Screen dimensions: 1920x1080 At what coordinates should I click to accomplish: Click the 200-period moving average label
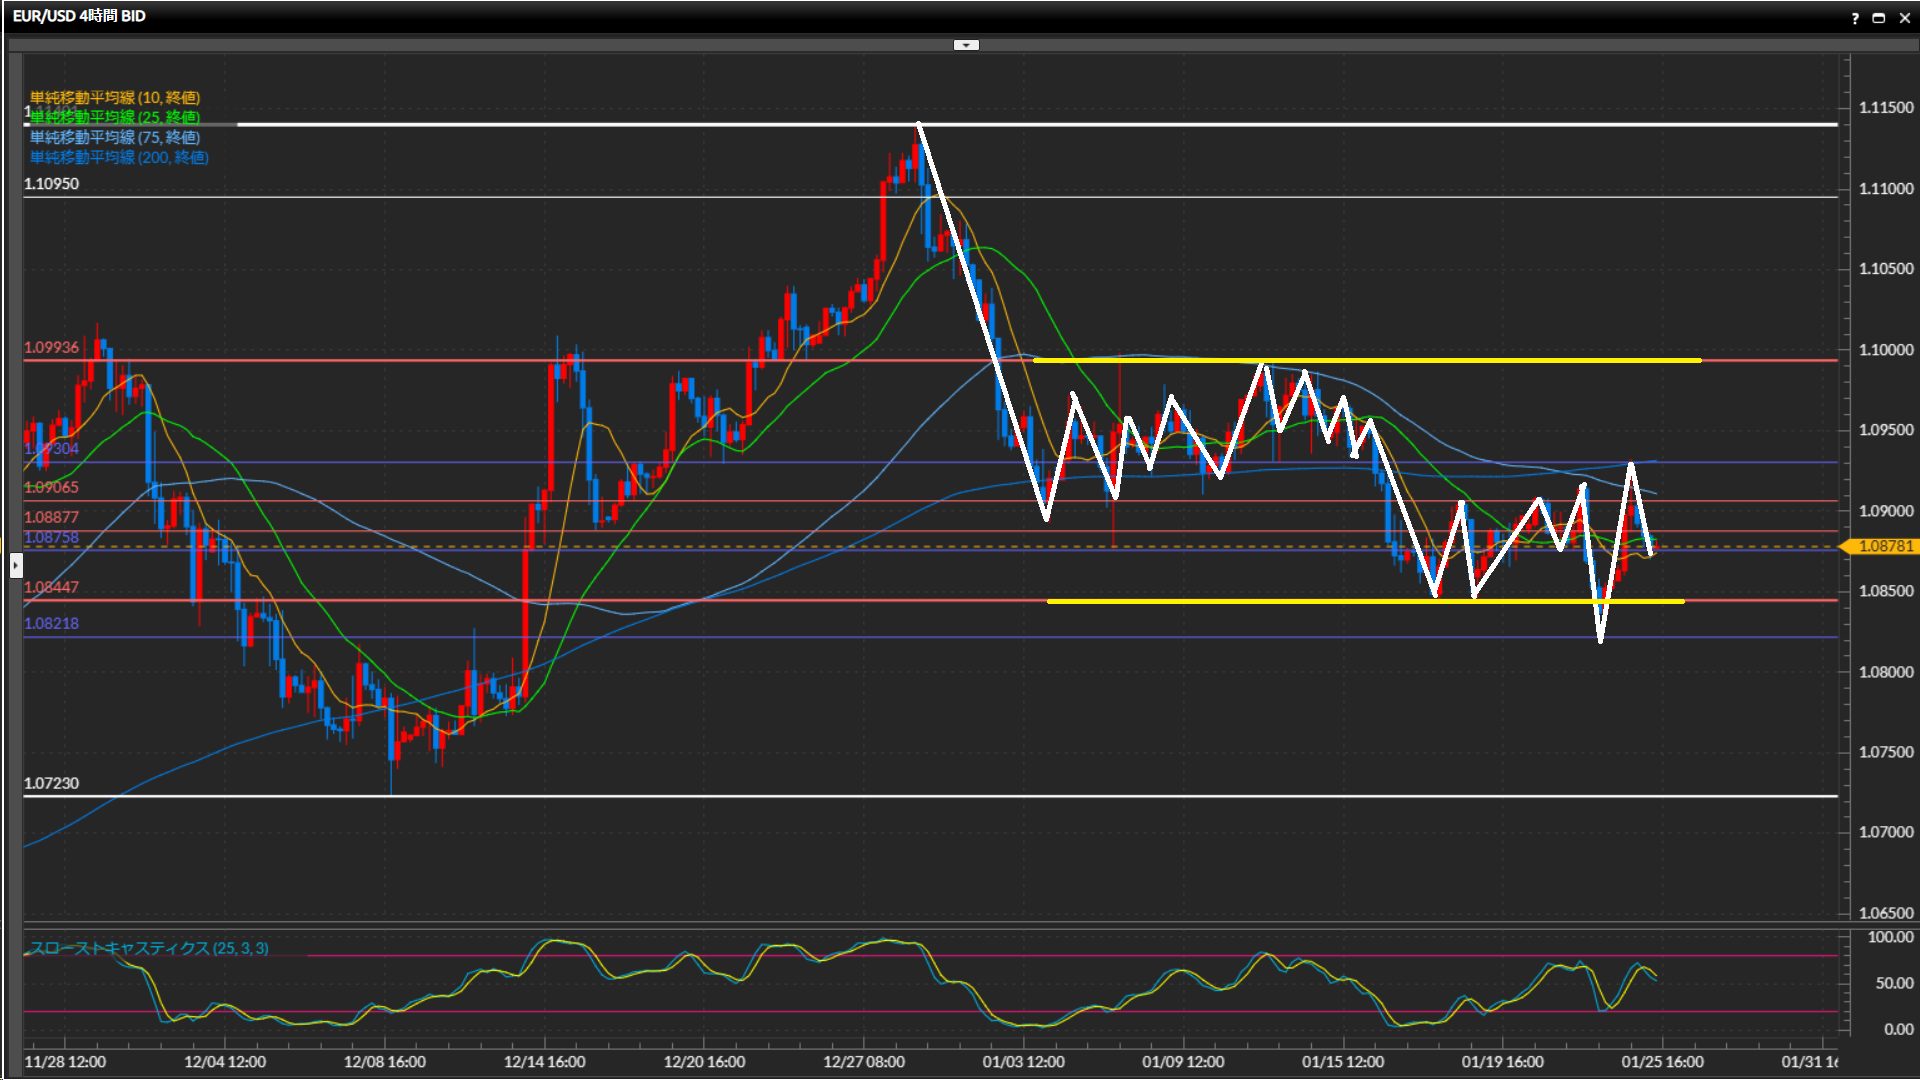119,157
